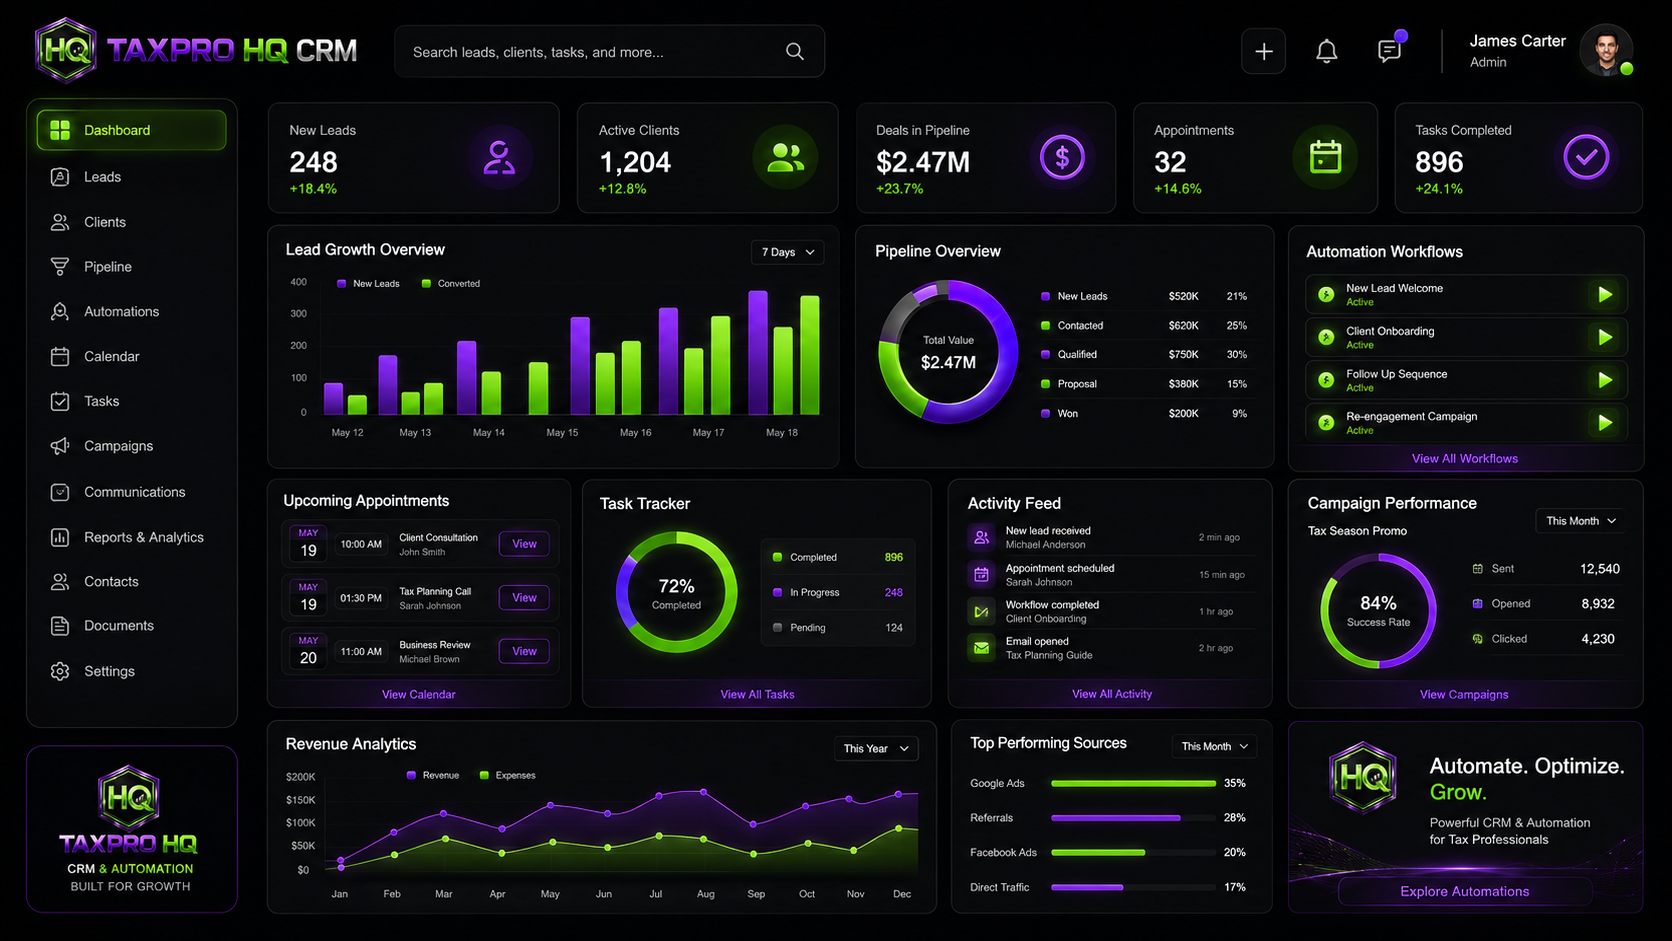Click the plus add-new icon in header
The width and height of the screenshot is (1672, 941).
point(1264,51)
